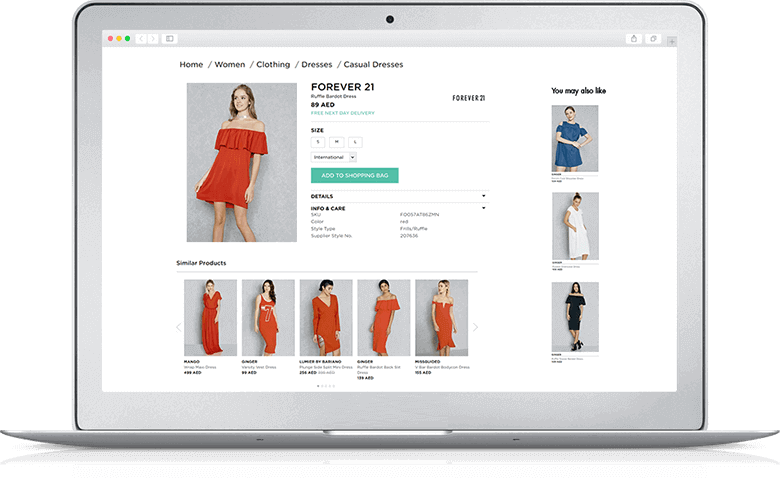Click the Similar Products heading

pos(201,263)
